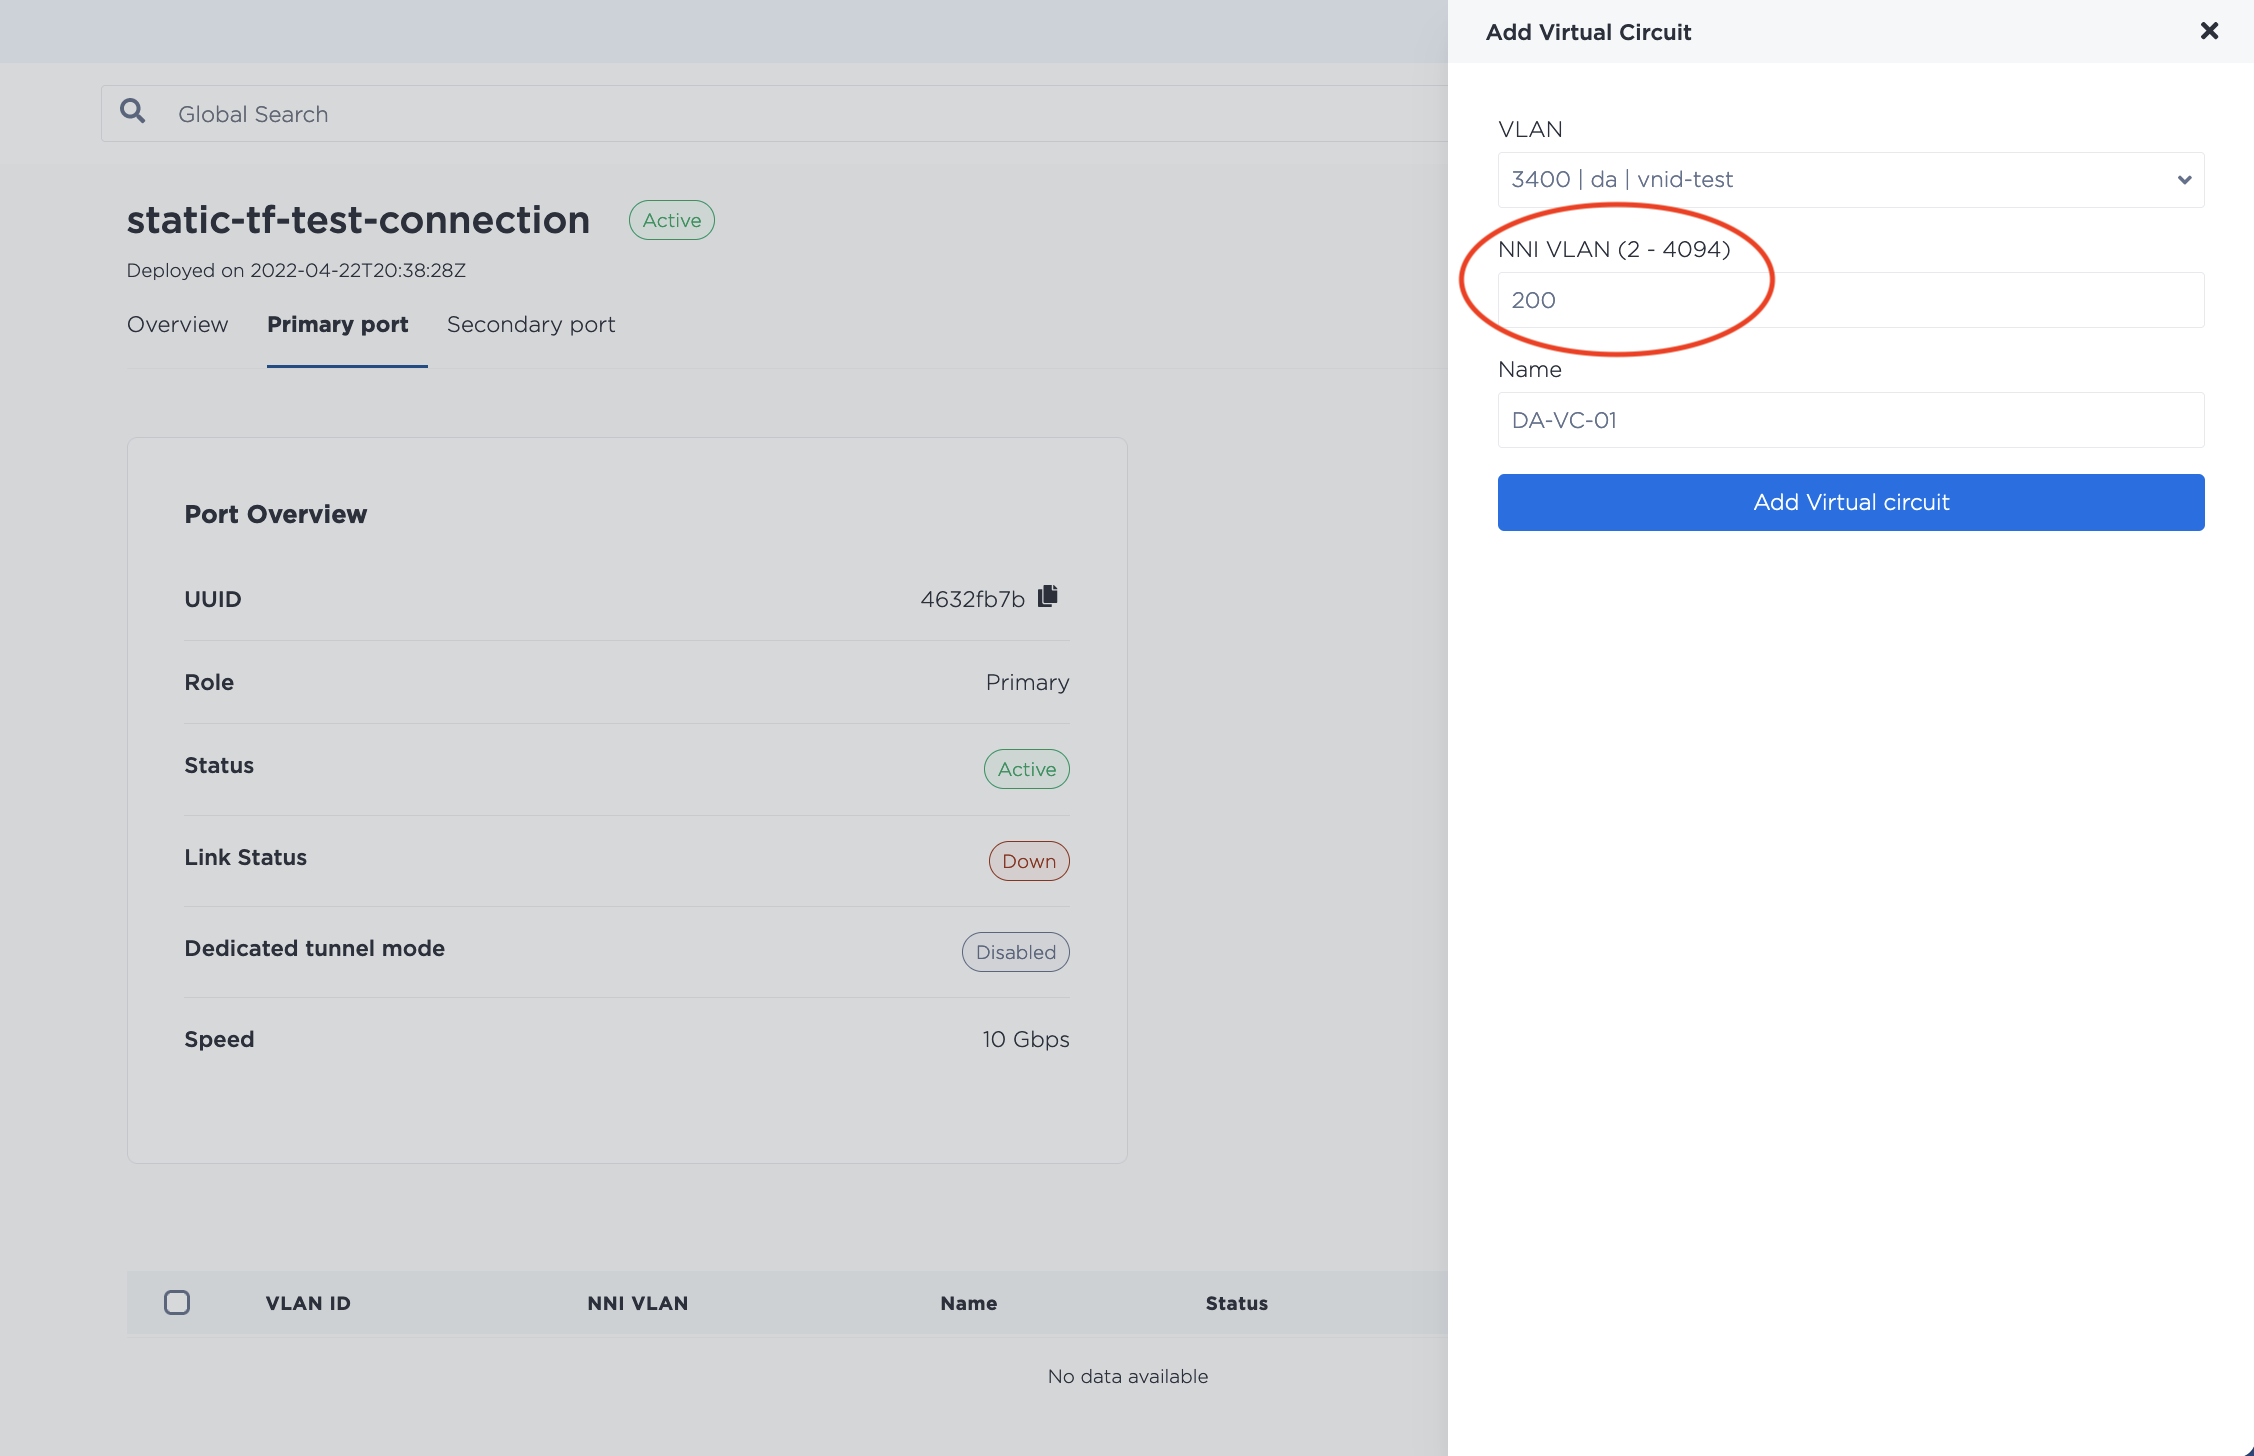The width and height of the screenshot is (2254, 1456).
Task: Click the Primary role value
Action: point(1028,682)
